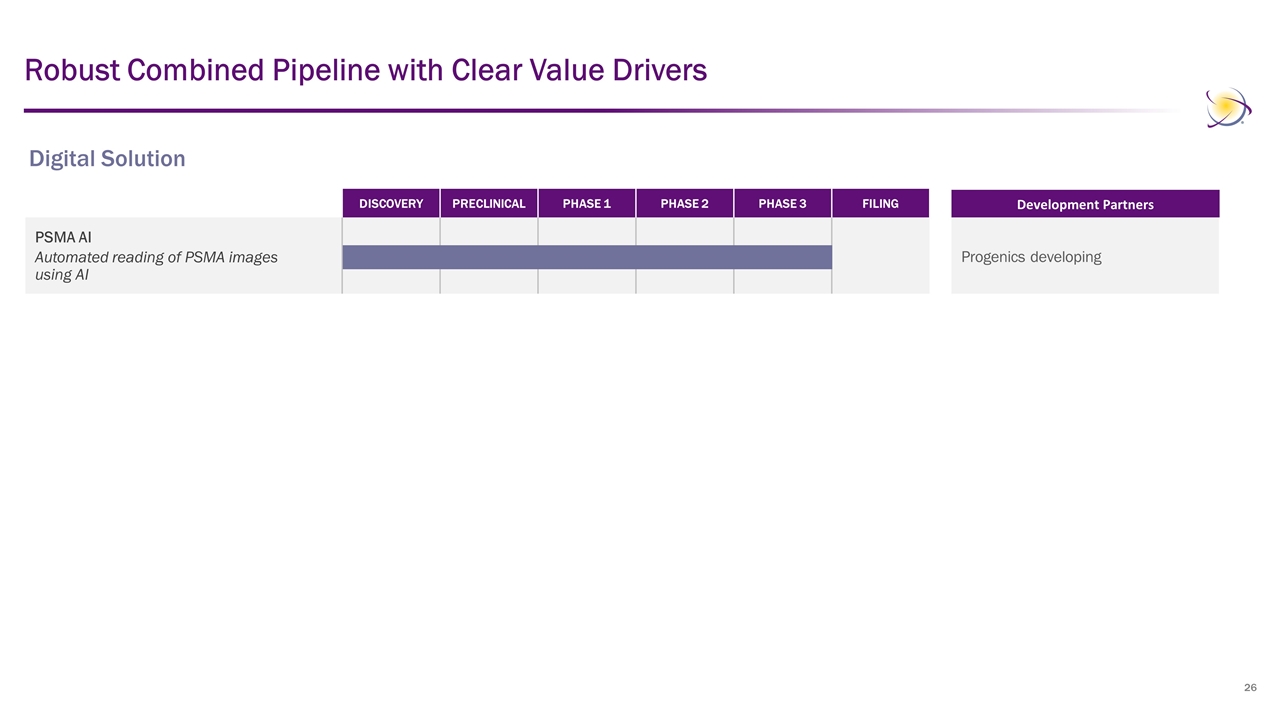
Task: Select the PHASE 3 column header
Action: 782,204
